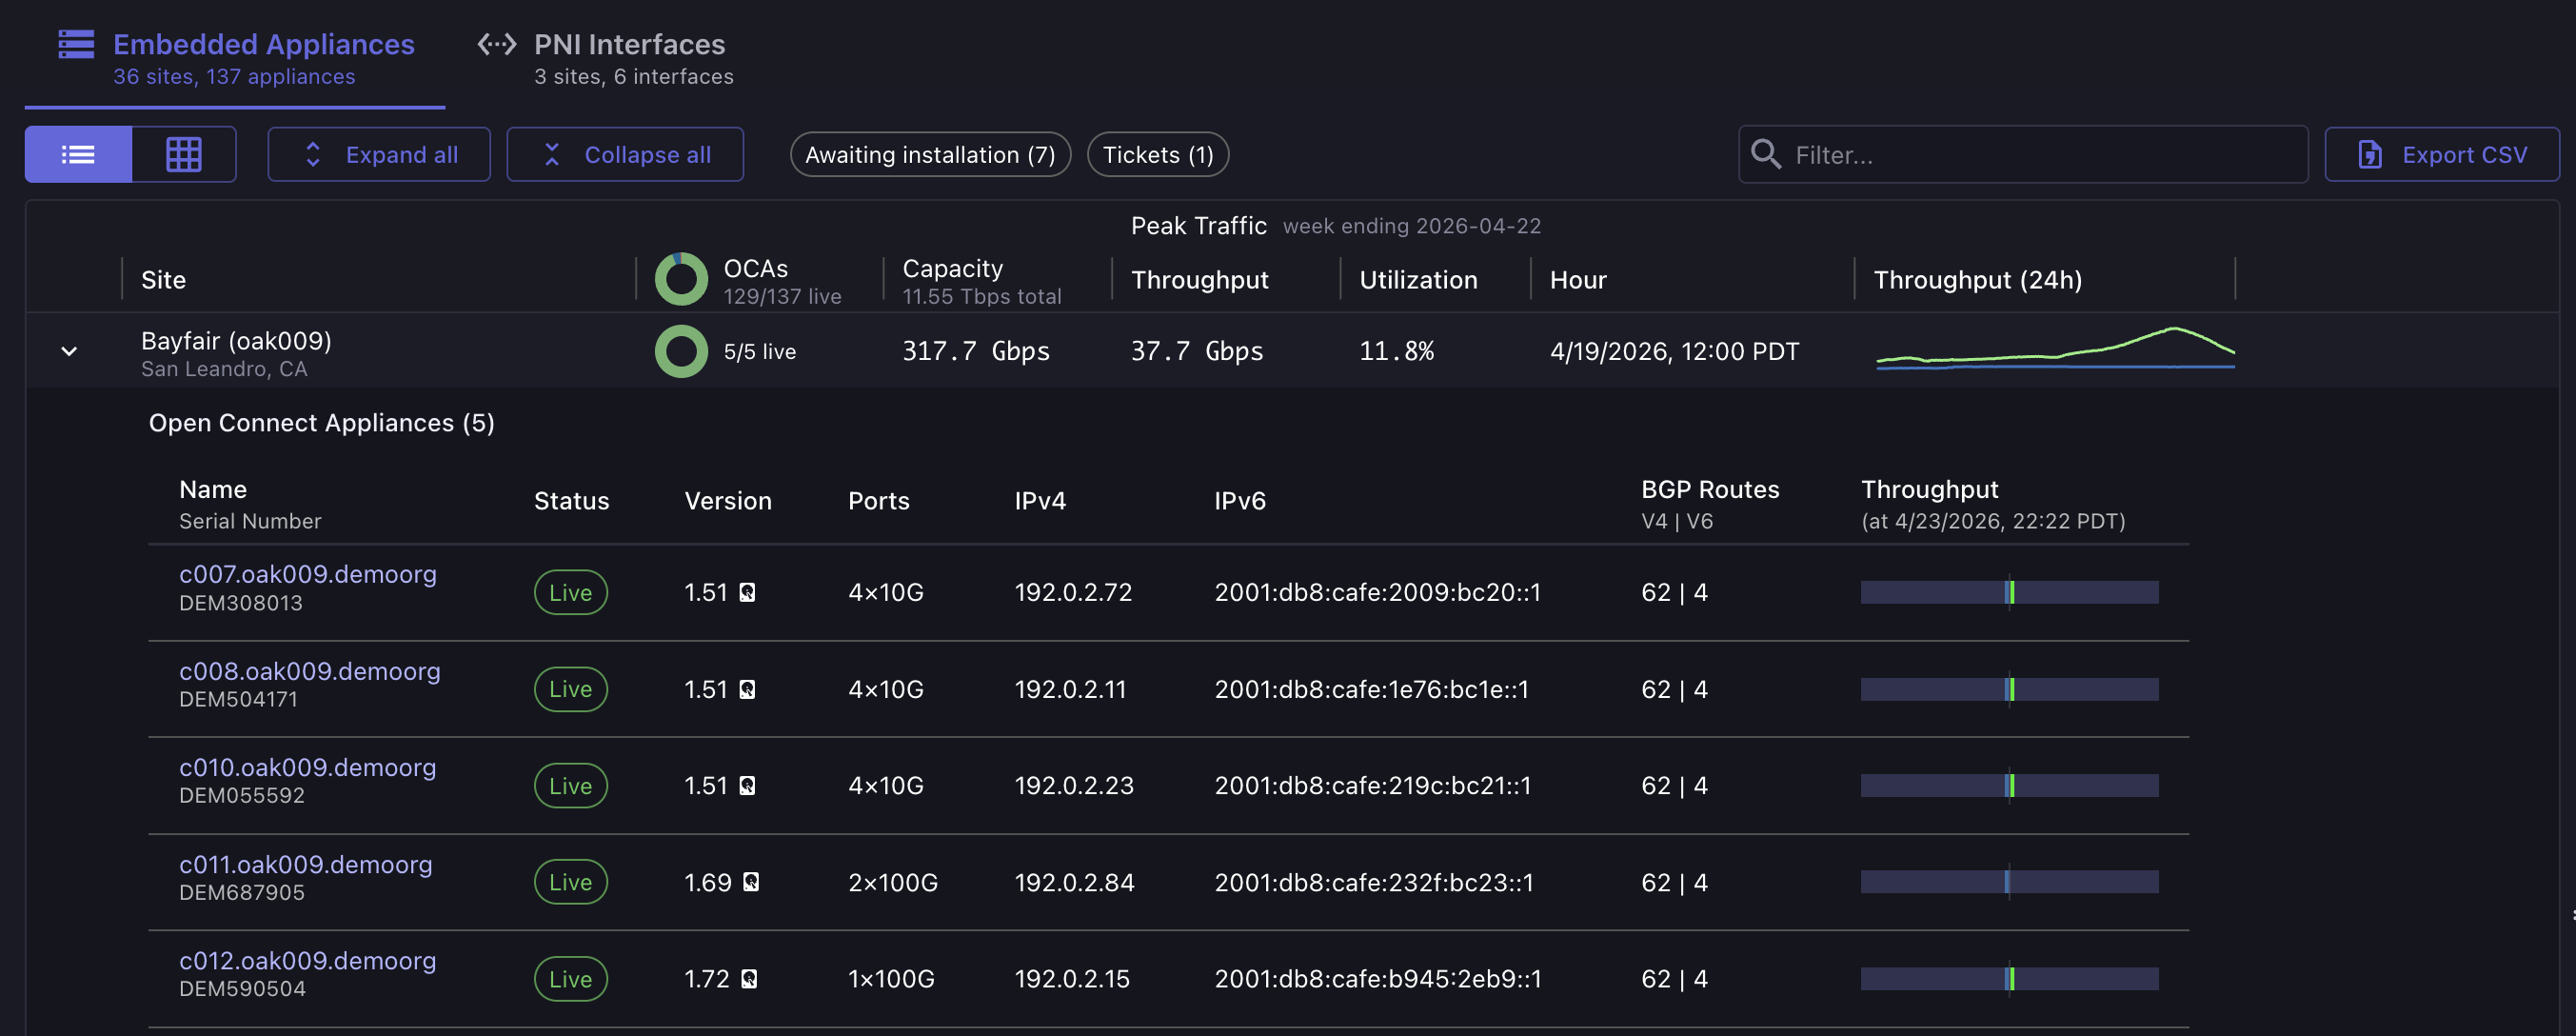Viewport: 2576px width, 1036px height.
Task: Click the throughput bar for c007
Action: pos(2009,592)
